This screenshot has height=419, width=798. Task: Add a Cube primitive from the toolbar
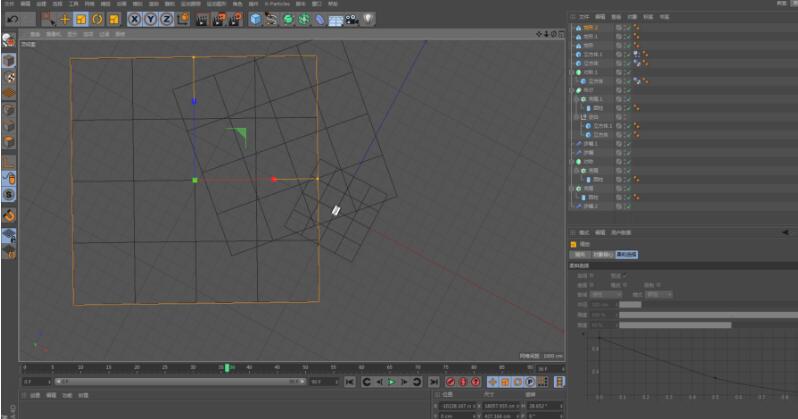255,18
